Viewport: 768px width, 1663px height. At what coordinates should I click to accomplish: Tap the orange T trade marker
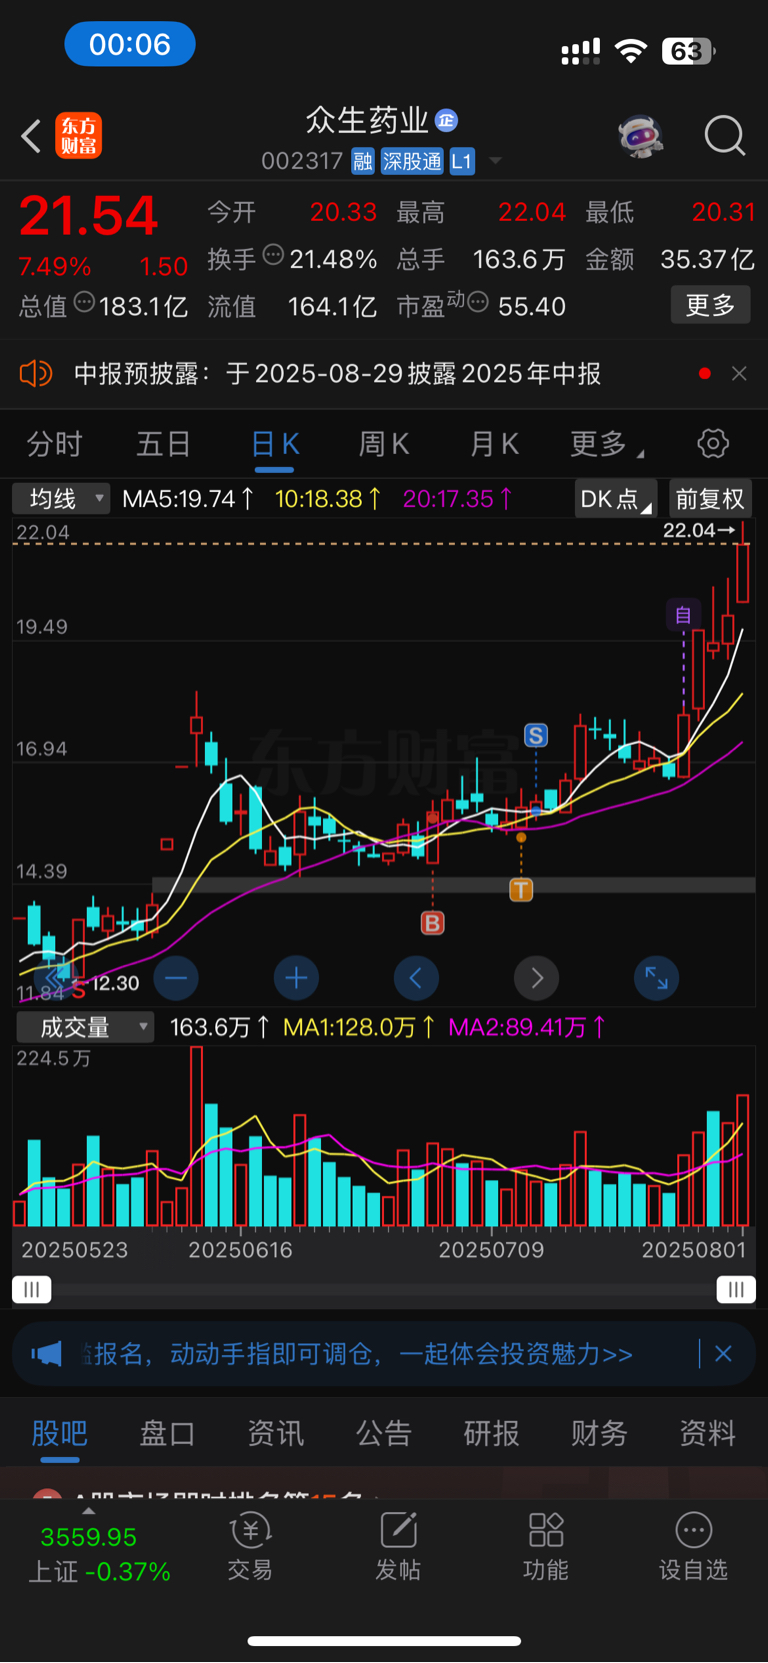click(x=521, y=890)
